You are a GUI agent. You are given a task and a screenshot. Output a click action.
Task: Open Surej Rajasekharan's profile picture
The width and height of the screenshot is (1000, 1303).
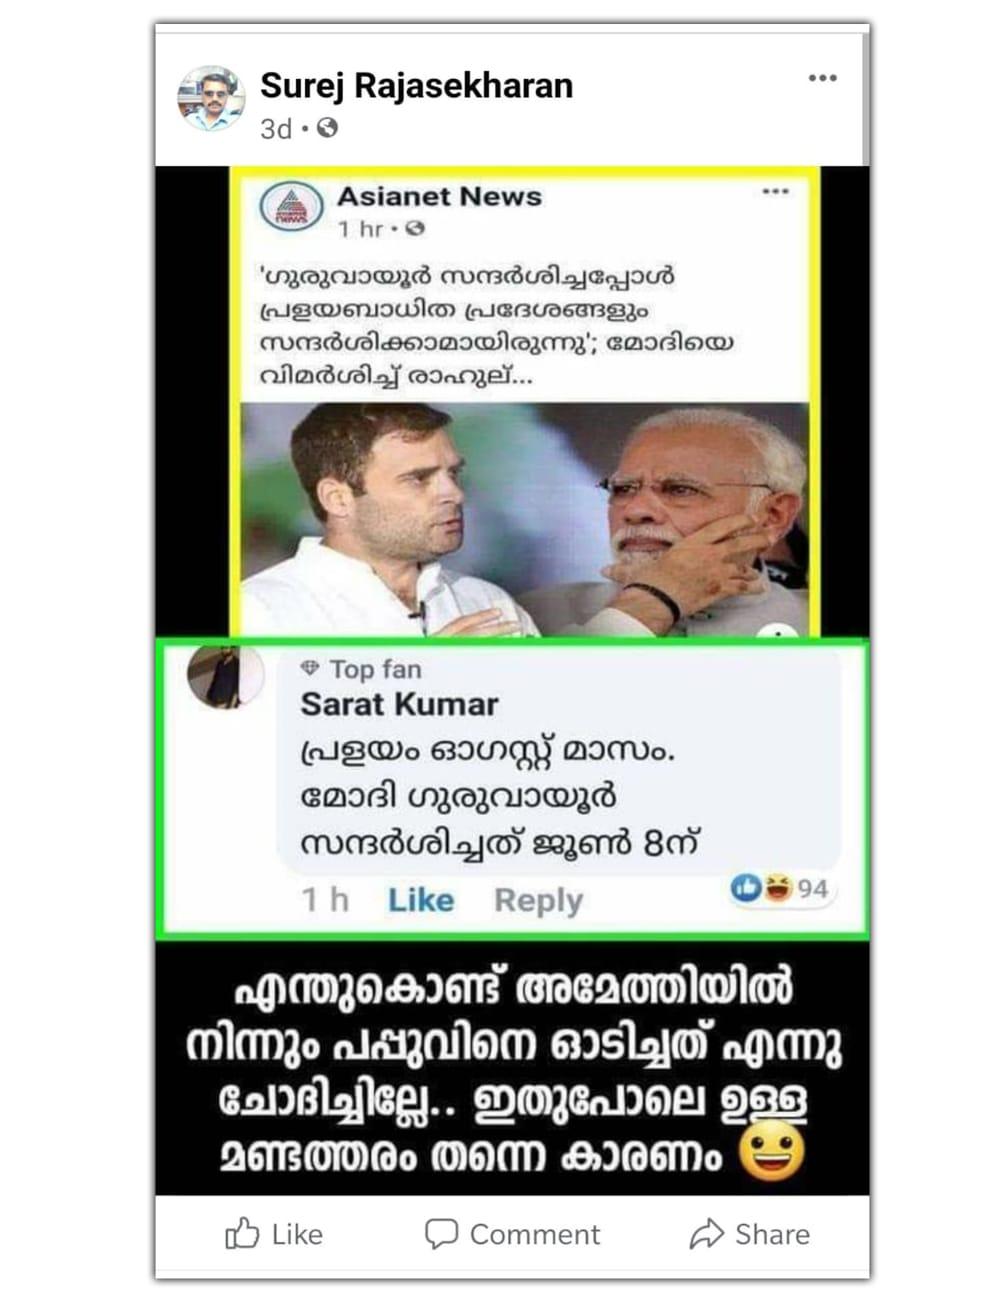(x=212, y=99)
